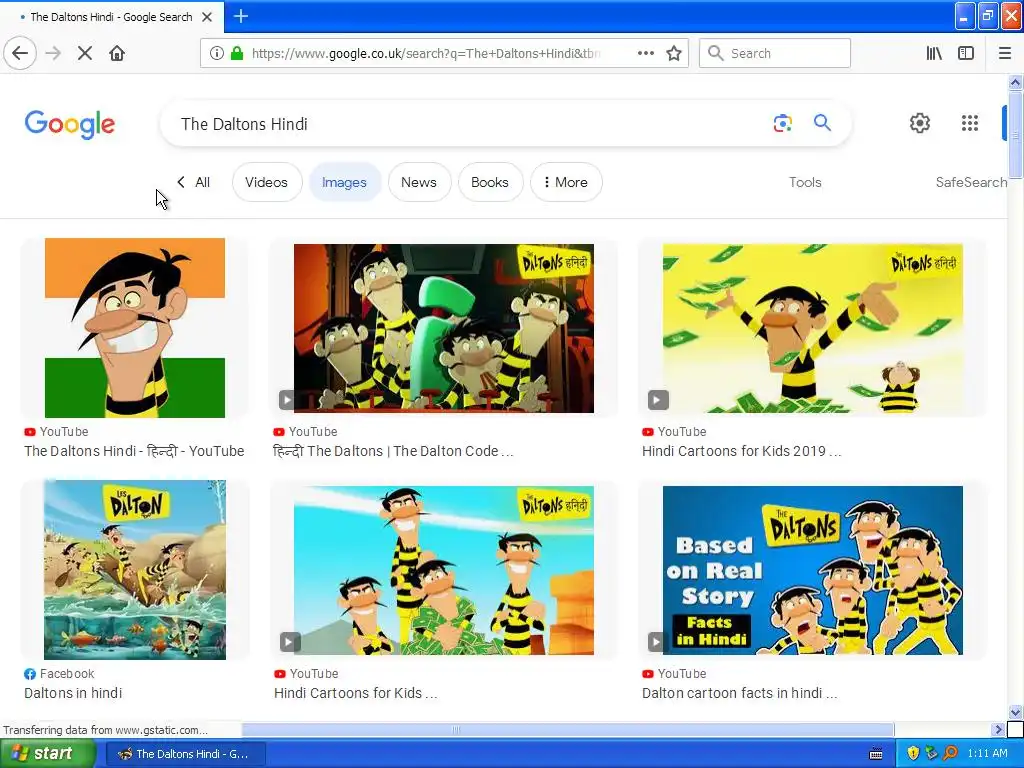Open the SafeSearch setting
The image size is (1024, 768).
(971, 182)
